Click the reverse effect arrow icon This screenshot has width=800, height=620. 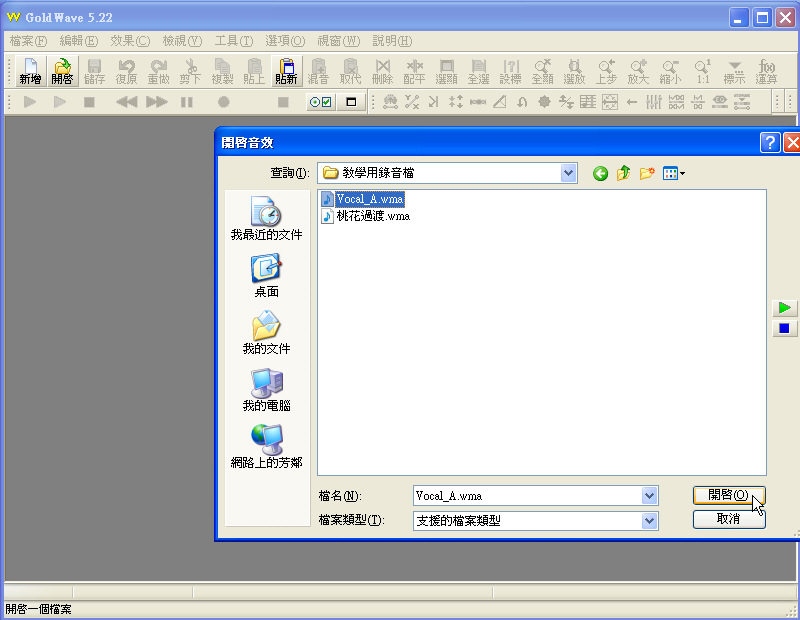(632, 102)
